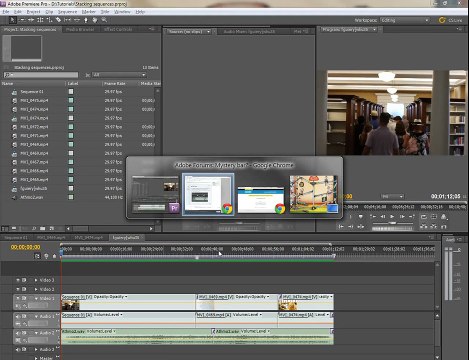Play the Program monitor
This screenshot has width=469, height=360.
coord(392,217)
